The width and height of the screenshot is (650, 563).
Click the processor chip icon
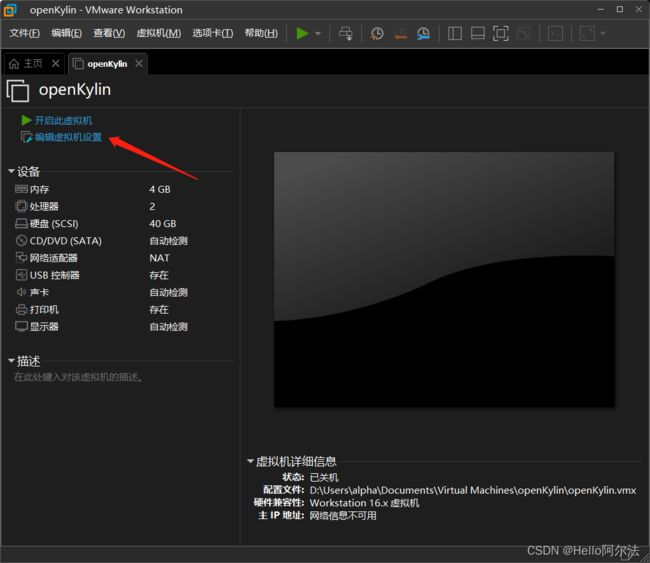point(21,206)
